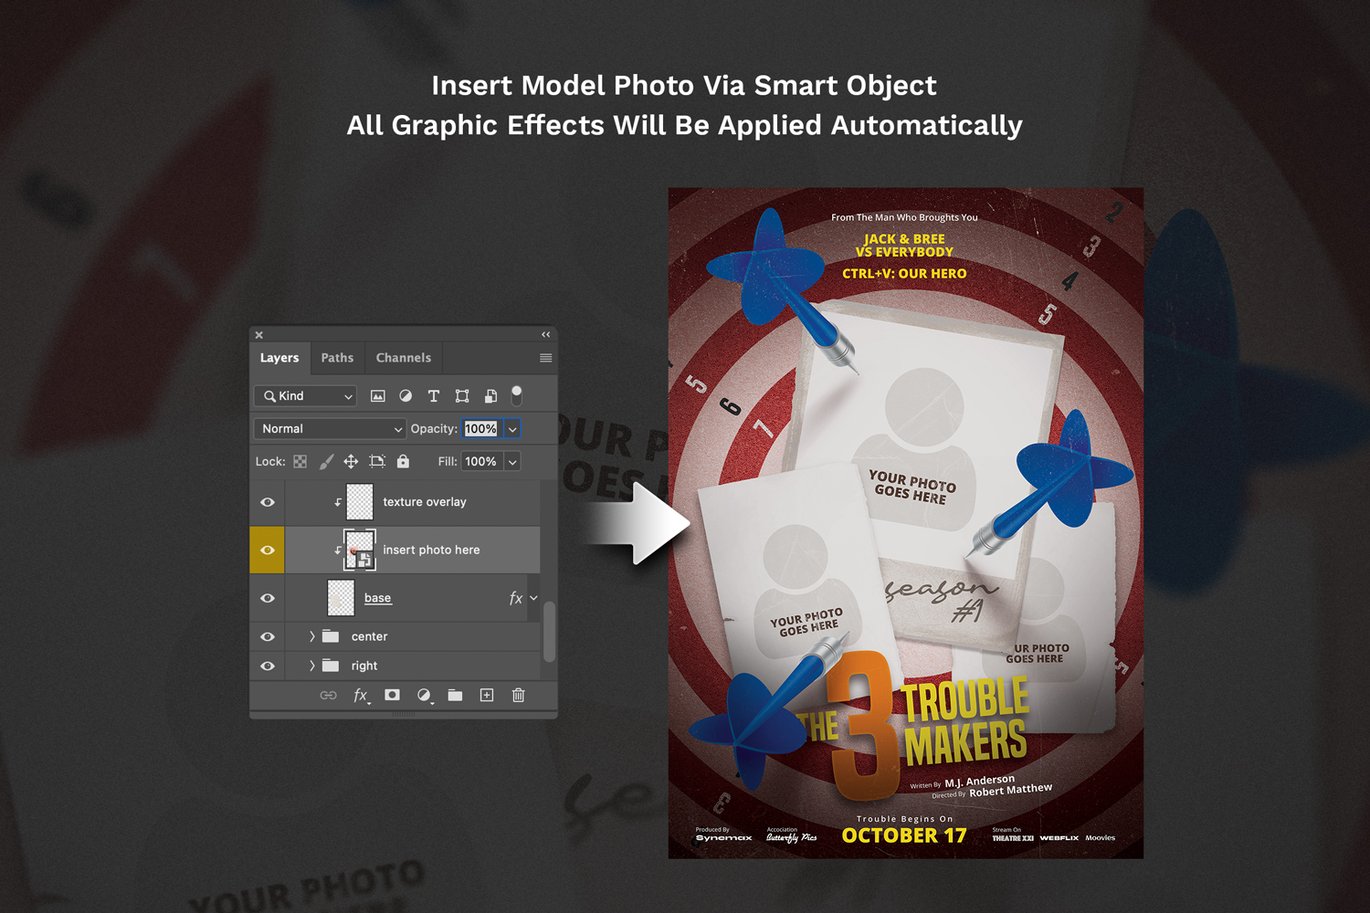The image size is (1370, 913).
Task: Lock all with the padlock icon
Action: coord(403,462)
